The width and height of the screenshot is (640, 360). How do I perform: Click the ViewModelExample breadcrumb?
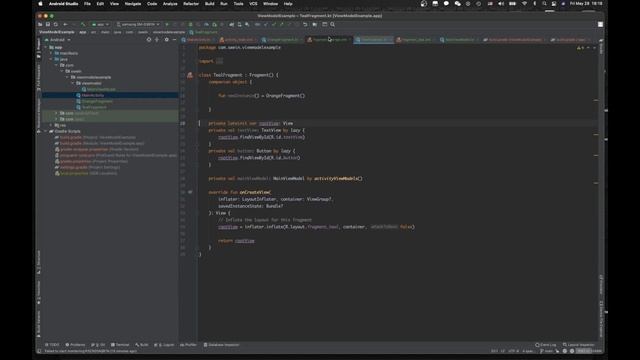pyautogui.click(x=57, y=32)
